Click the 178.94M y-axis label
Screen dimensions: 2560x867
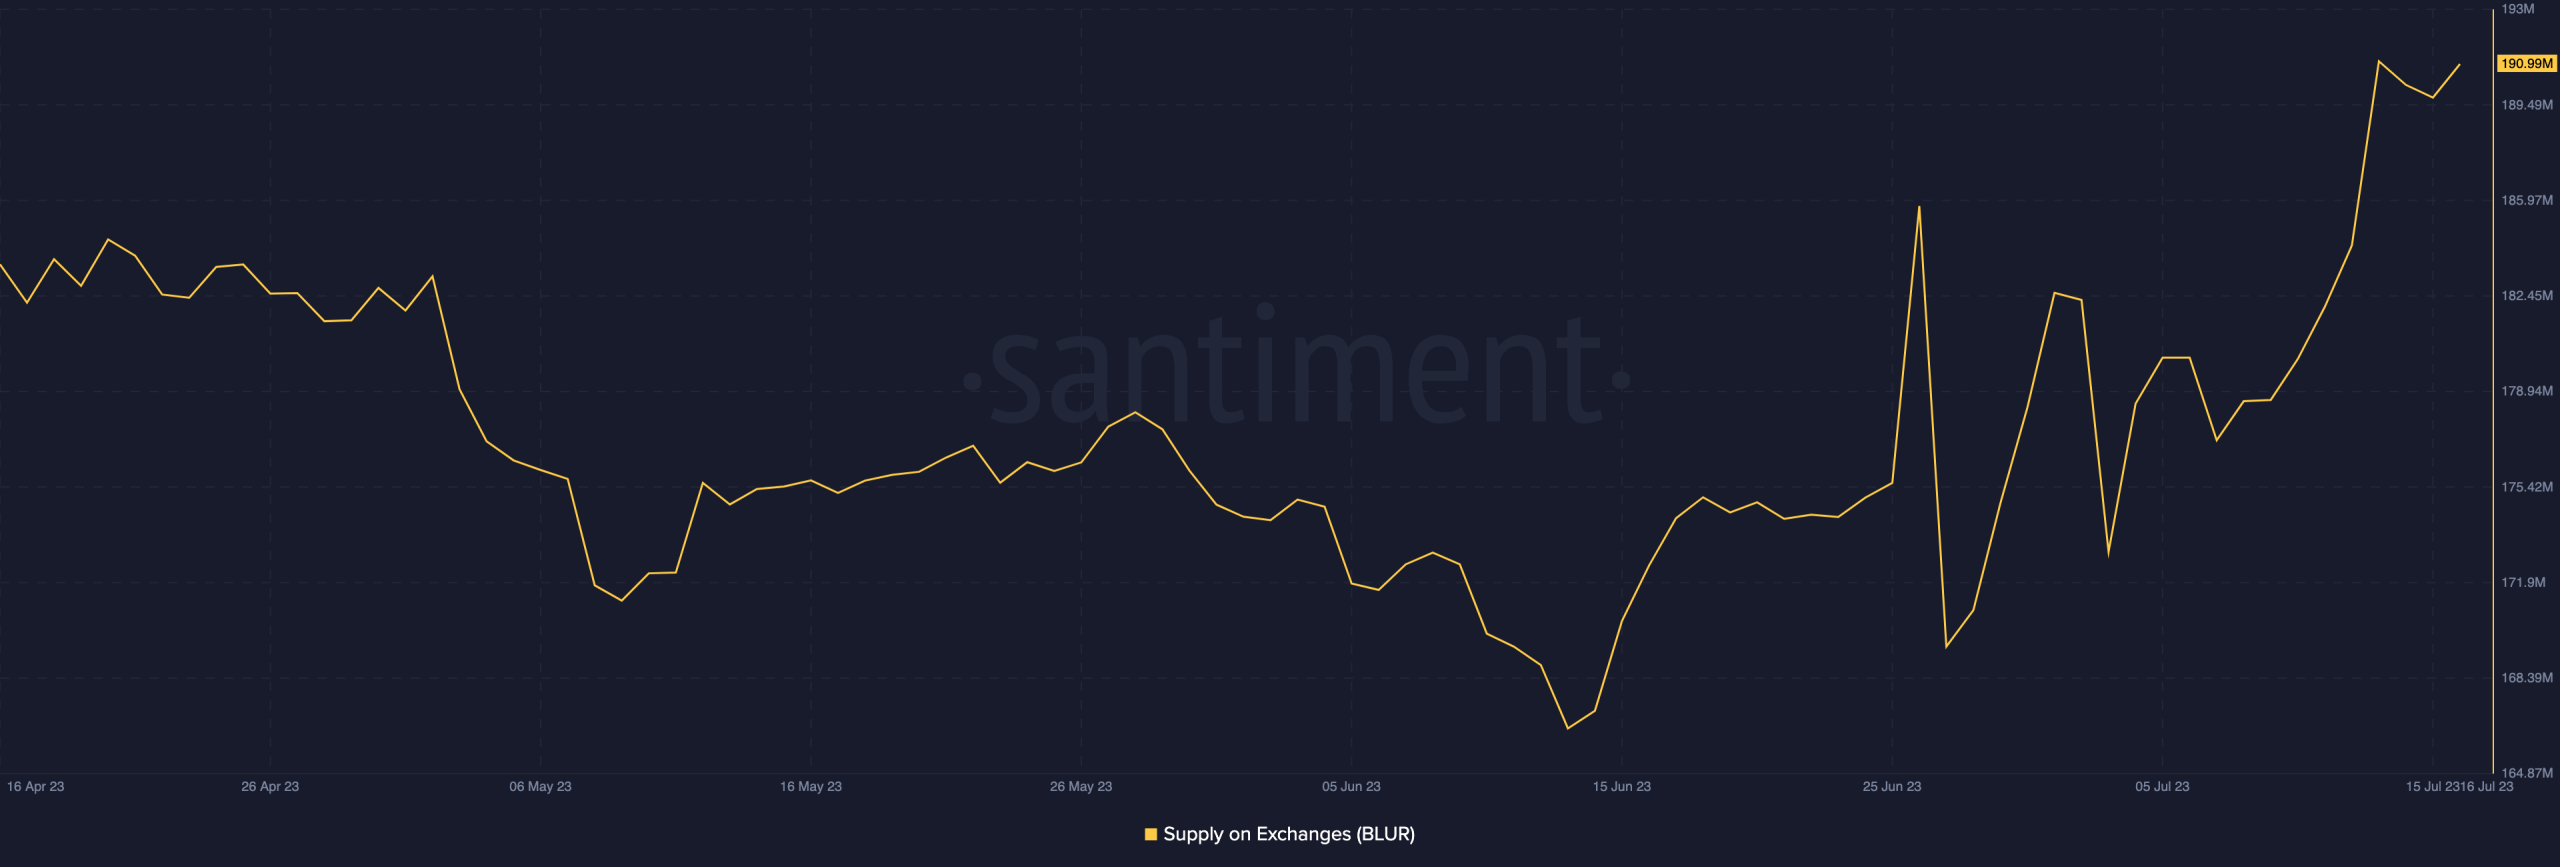[x=2527, y=391]
